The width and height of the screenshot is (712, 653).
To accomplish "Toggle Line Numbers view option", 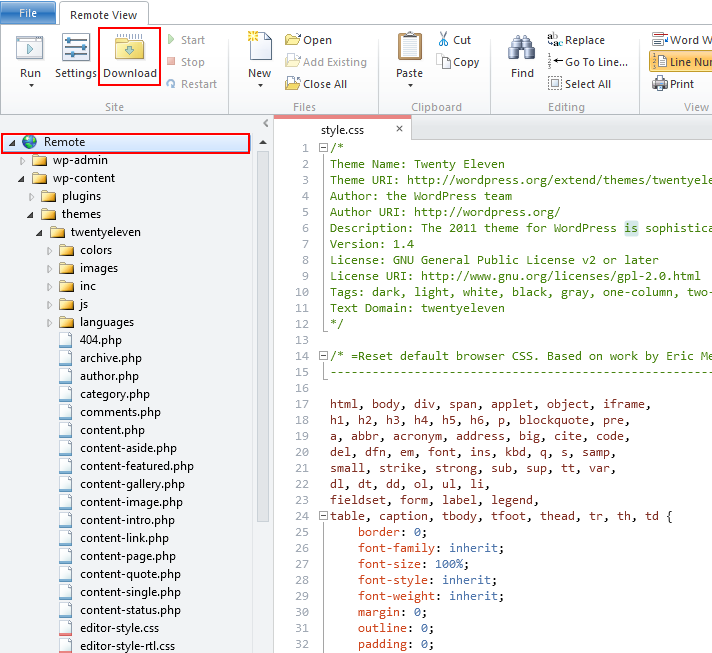I will (681, 62).
